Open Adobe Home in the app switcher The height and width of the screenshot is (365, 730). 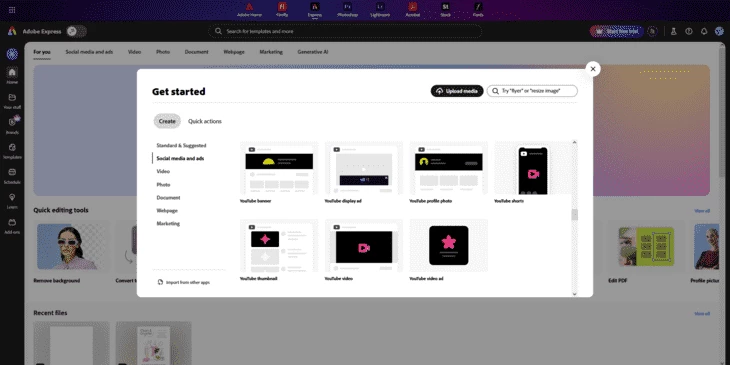point(250,10)
